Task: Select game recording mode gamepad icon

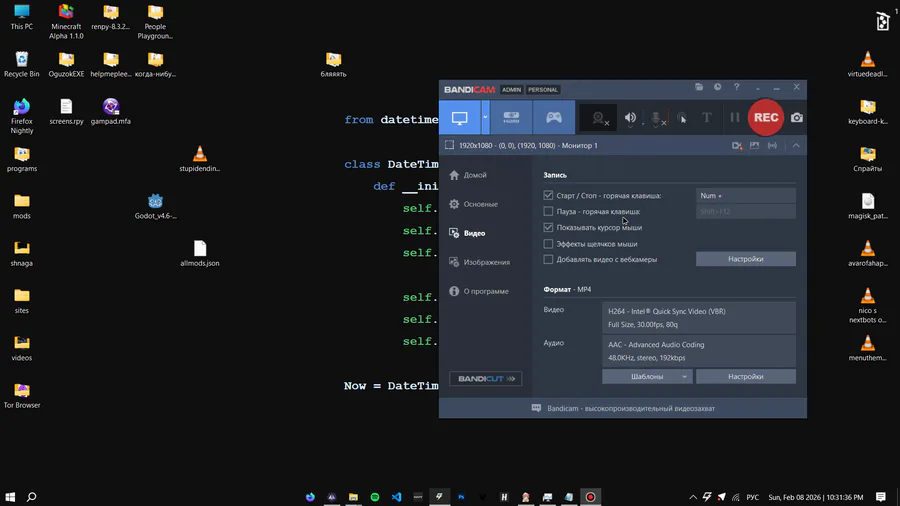Action: [554, 118]
